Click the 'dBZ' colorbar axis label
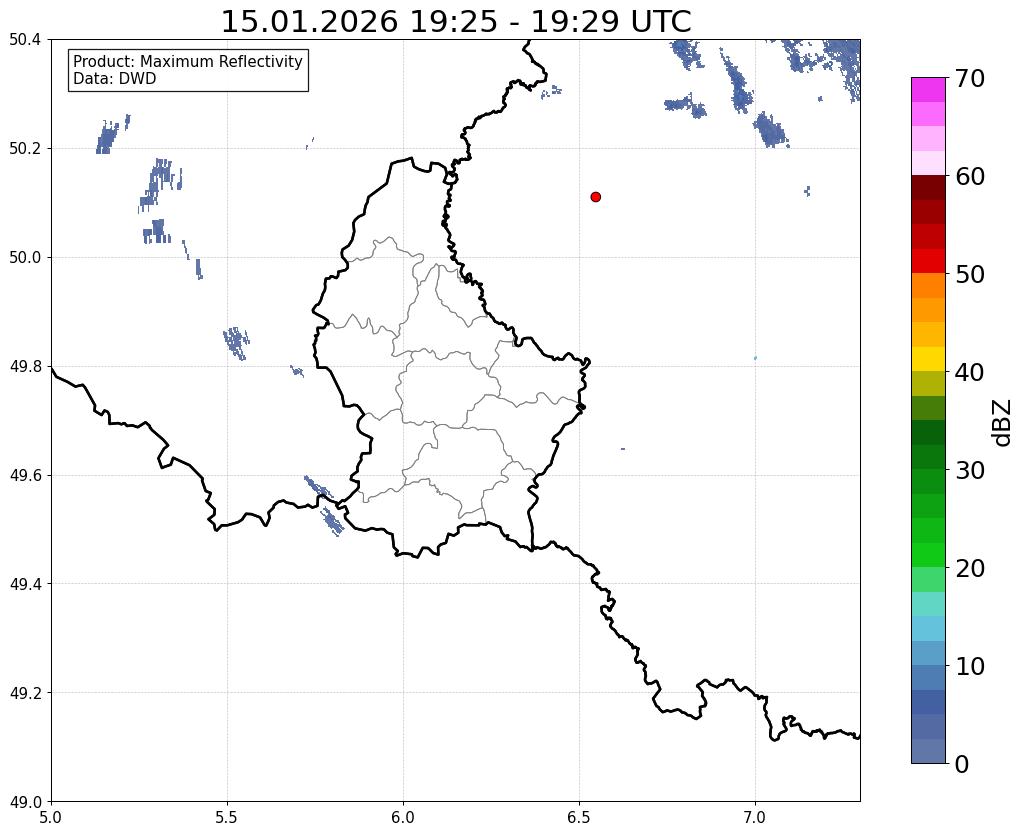 coord(1003,423)
